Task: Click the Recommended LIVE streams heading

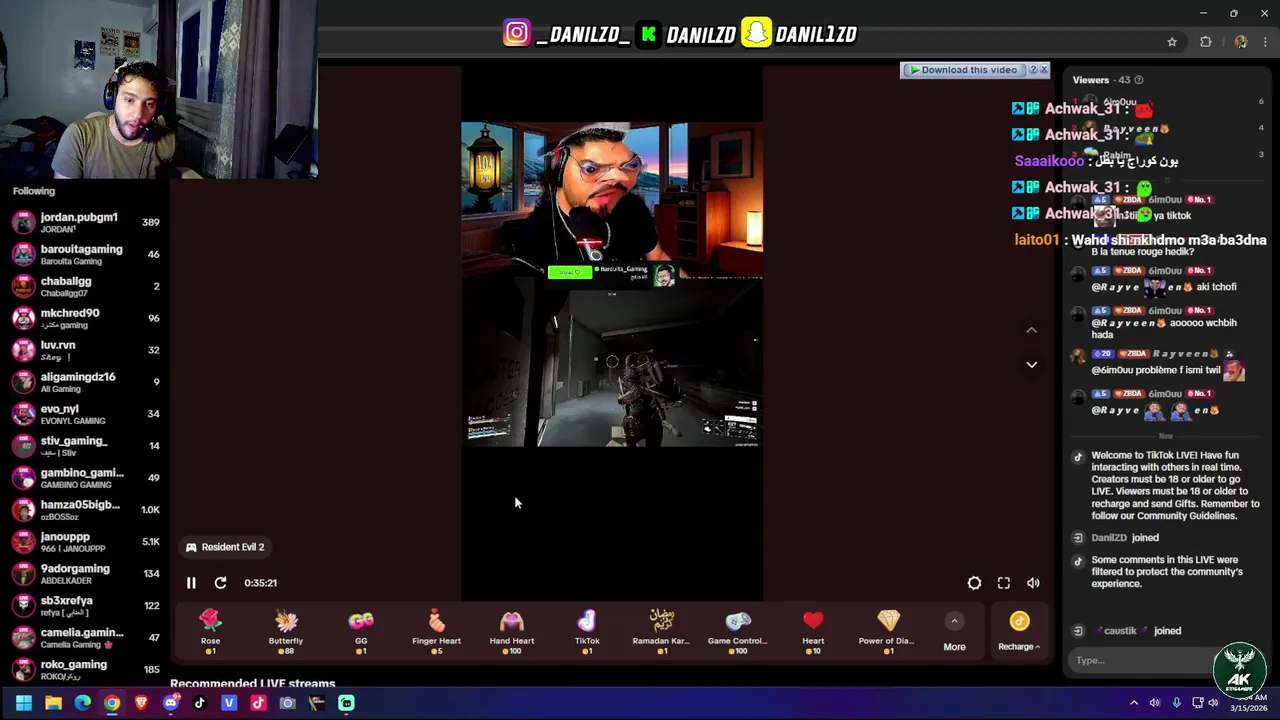Action: coord(252,684)
